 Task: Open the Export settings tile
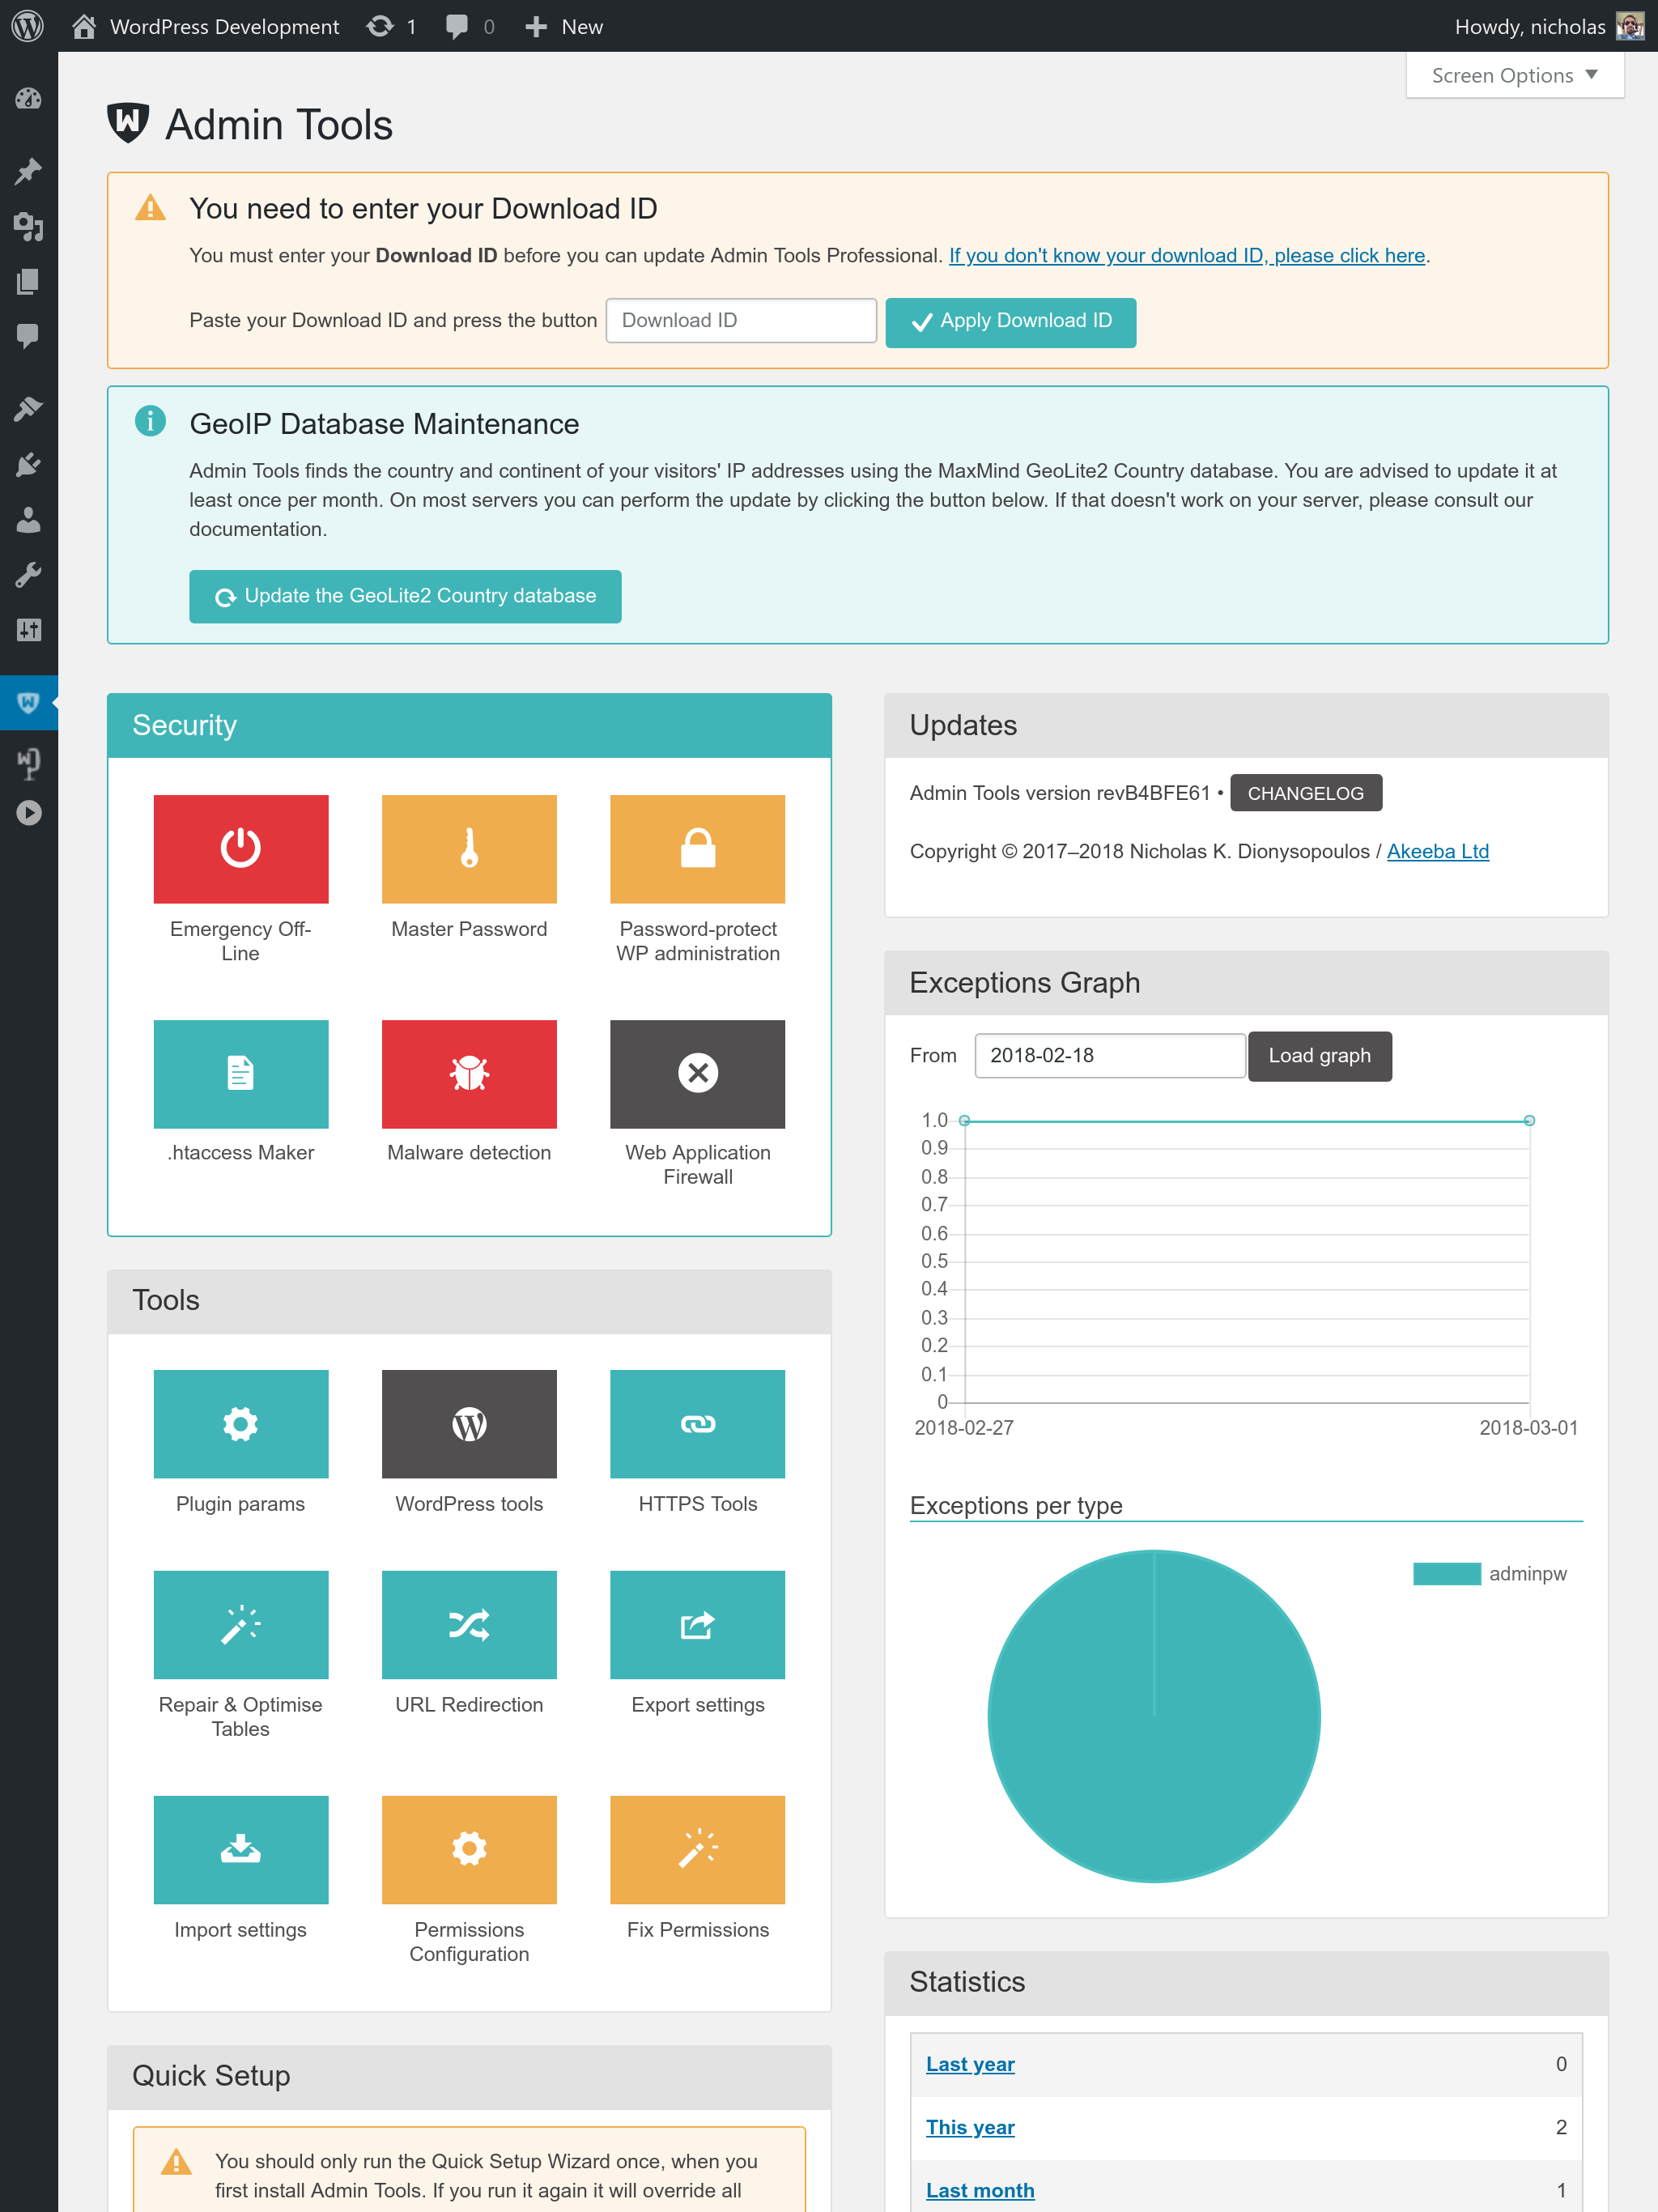click(x=697, y=1624)
